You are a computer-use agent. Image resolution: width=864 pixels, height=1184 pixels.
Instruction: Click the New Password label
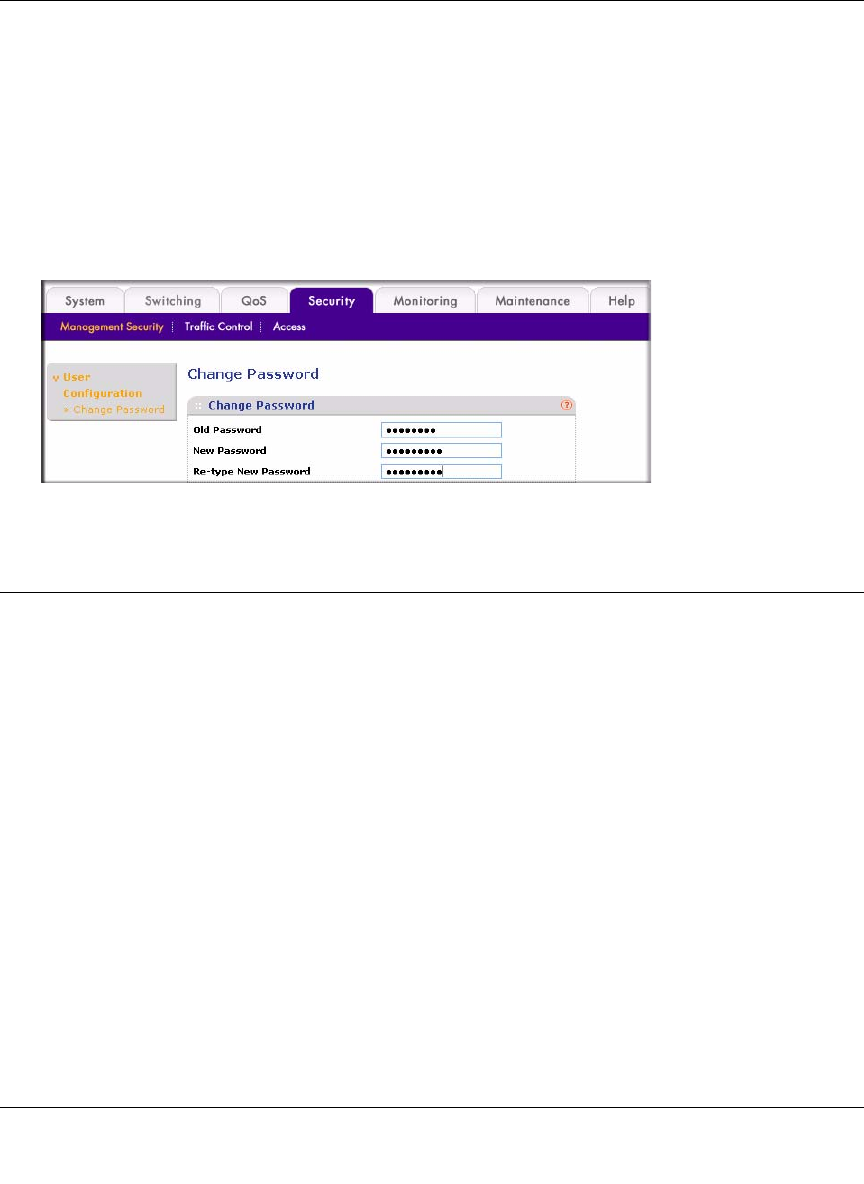[x=230, y=451]
